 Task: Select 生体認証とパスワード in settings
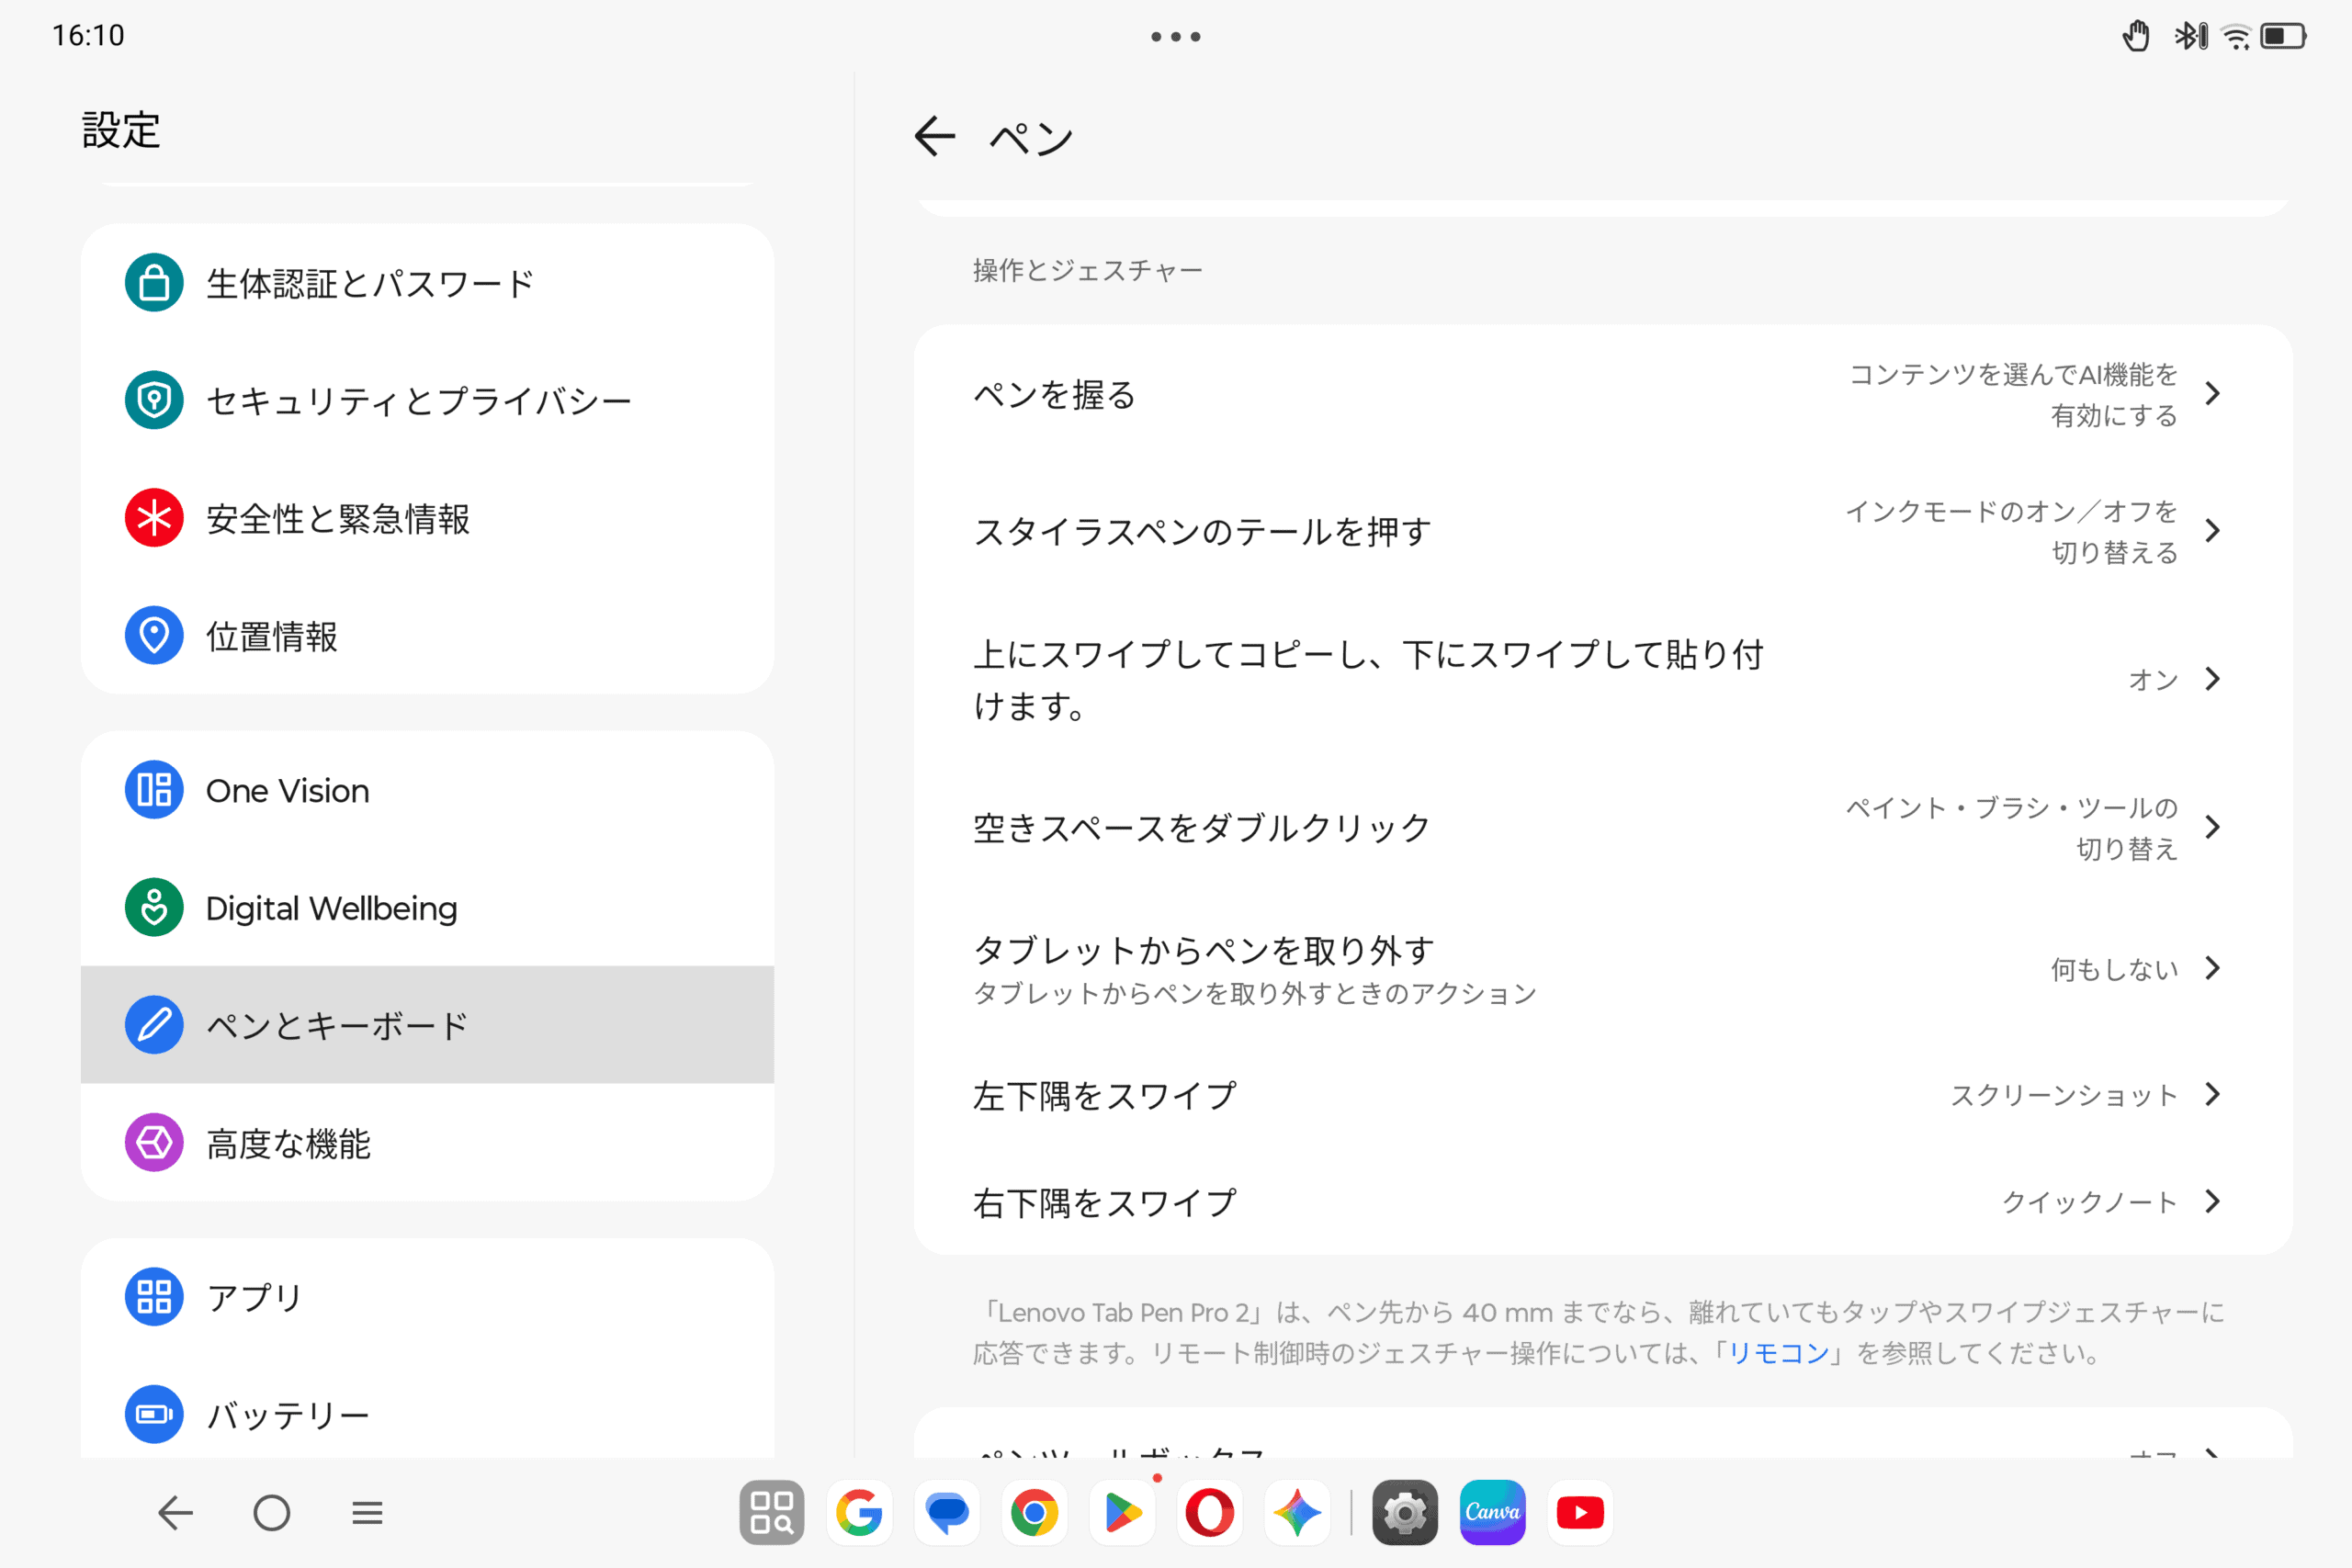(427, 283)
